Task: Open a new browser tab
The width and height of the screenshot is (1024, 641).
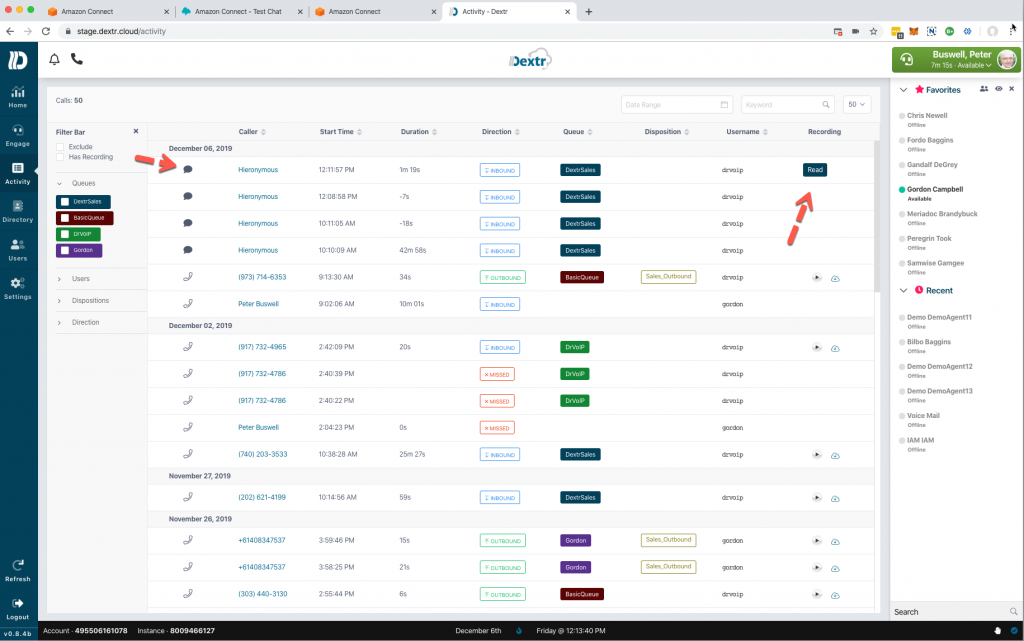Action: pyautogui.click(x=588, y=12)
